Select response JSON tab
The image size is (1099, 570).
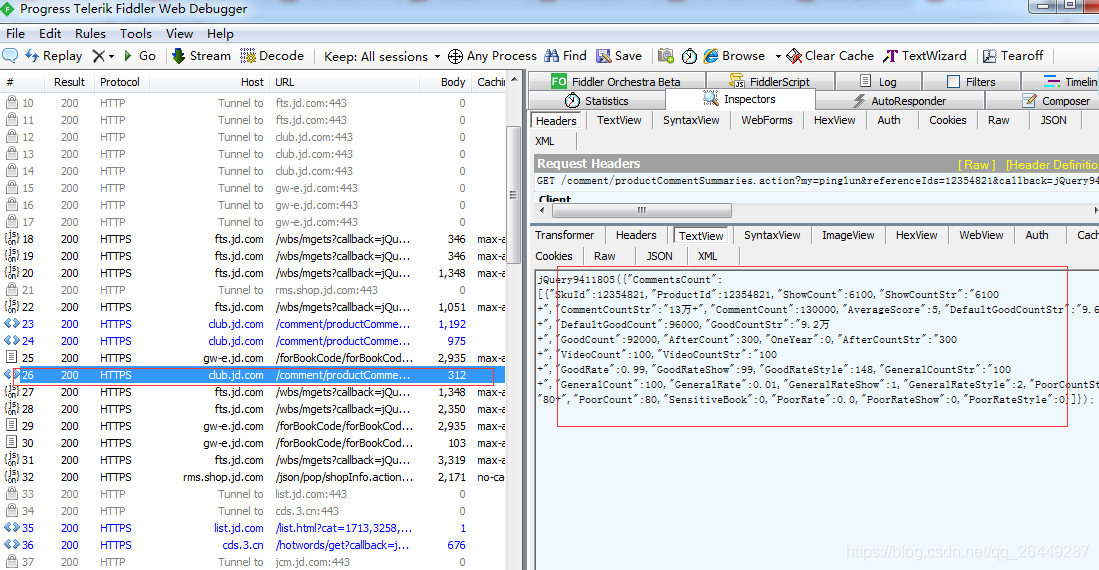pos(659,256)
